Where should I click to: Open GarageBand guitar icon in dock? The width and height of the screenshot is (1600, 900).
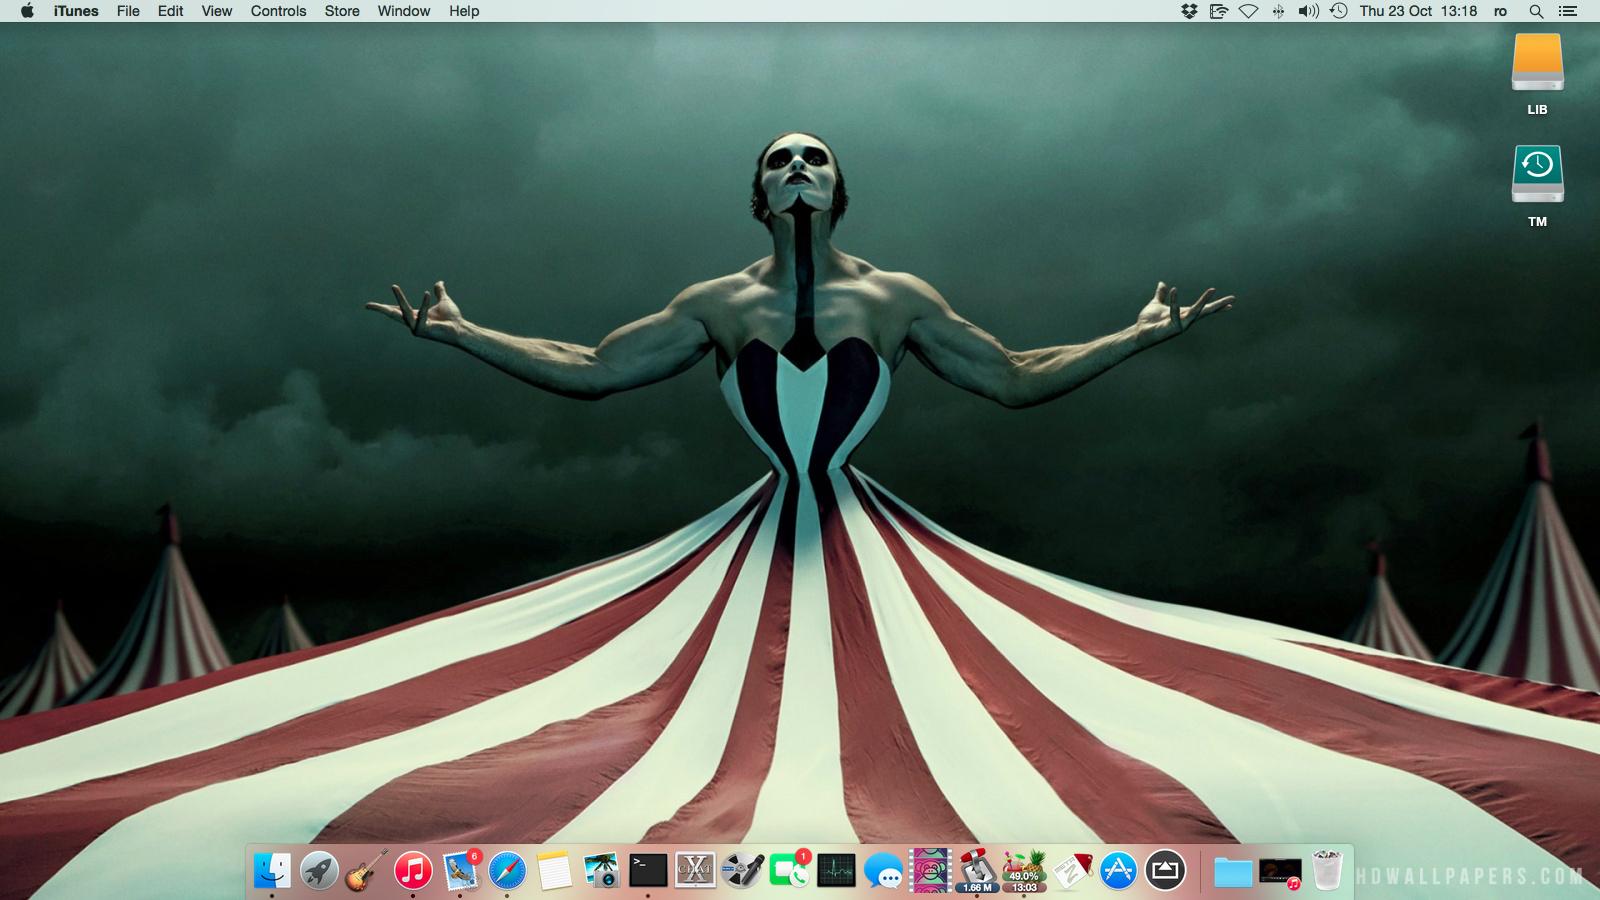point(366,871)
